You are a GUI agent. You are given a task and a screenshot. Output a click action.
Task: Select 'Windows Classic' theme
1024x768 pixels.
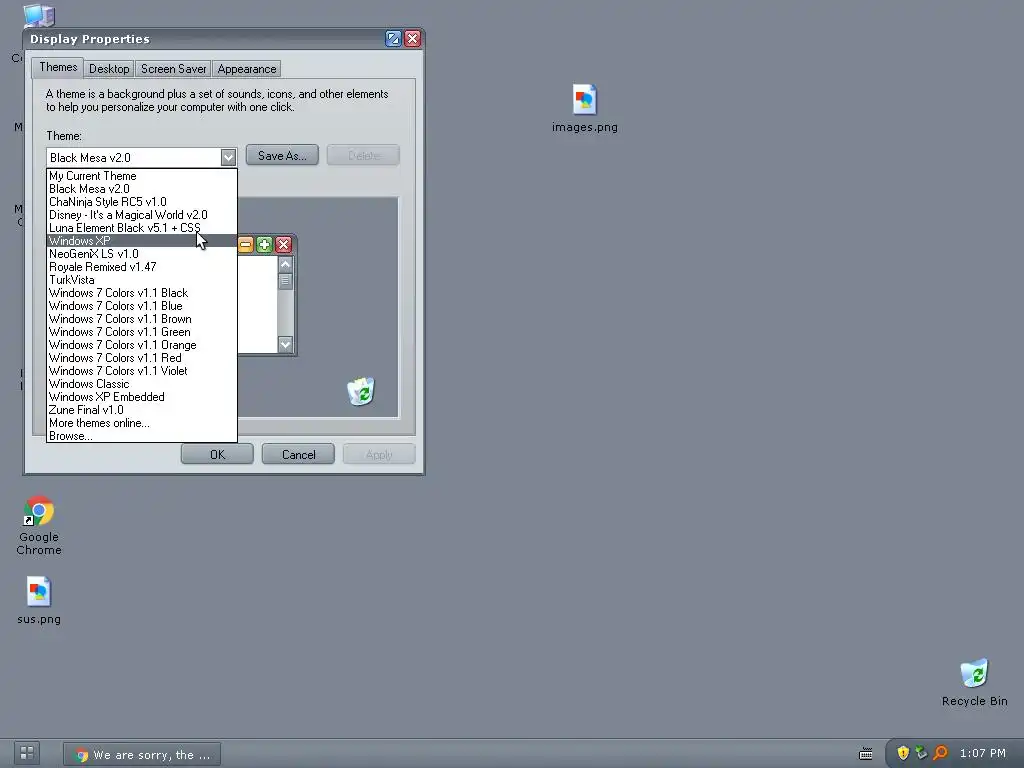tap(142, 384)
